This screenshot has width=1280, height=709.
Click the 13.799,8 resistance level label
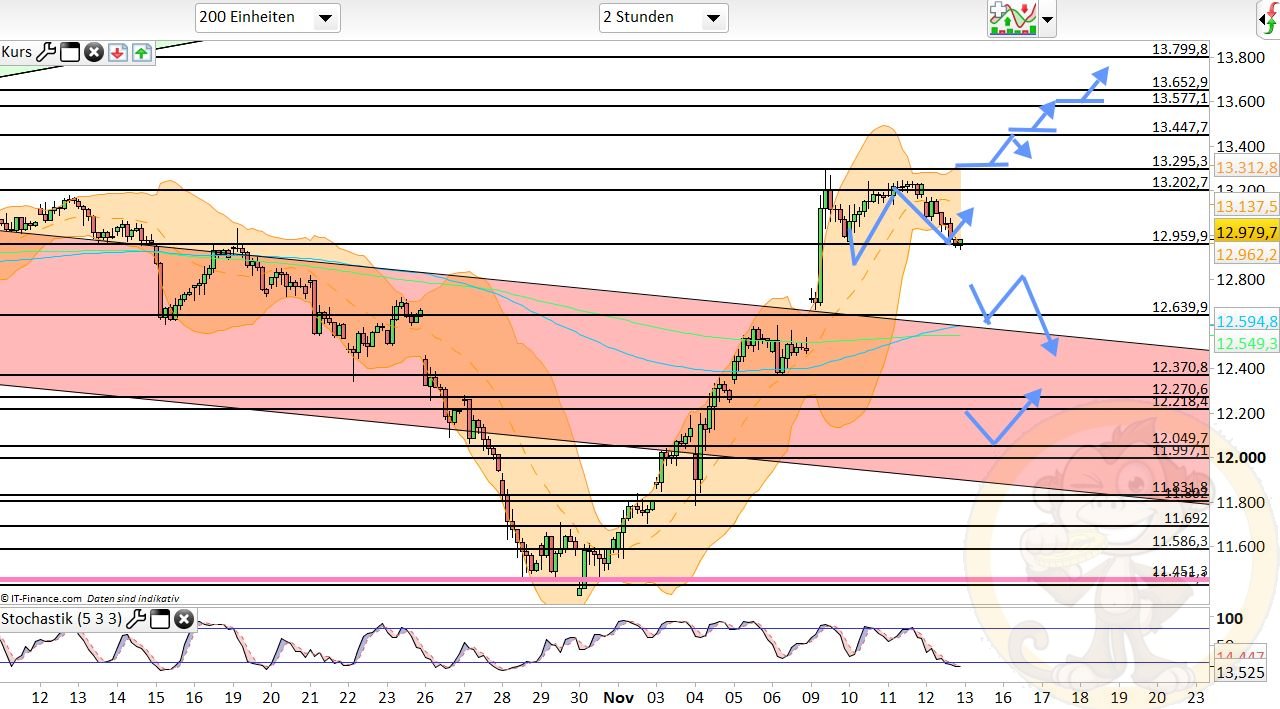[x=1180, y=49]
